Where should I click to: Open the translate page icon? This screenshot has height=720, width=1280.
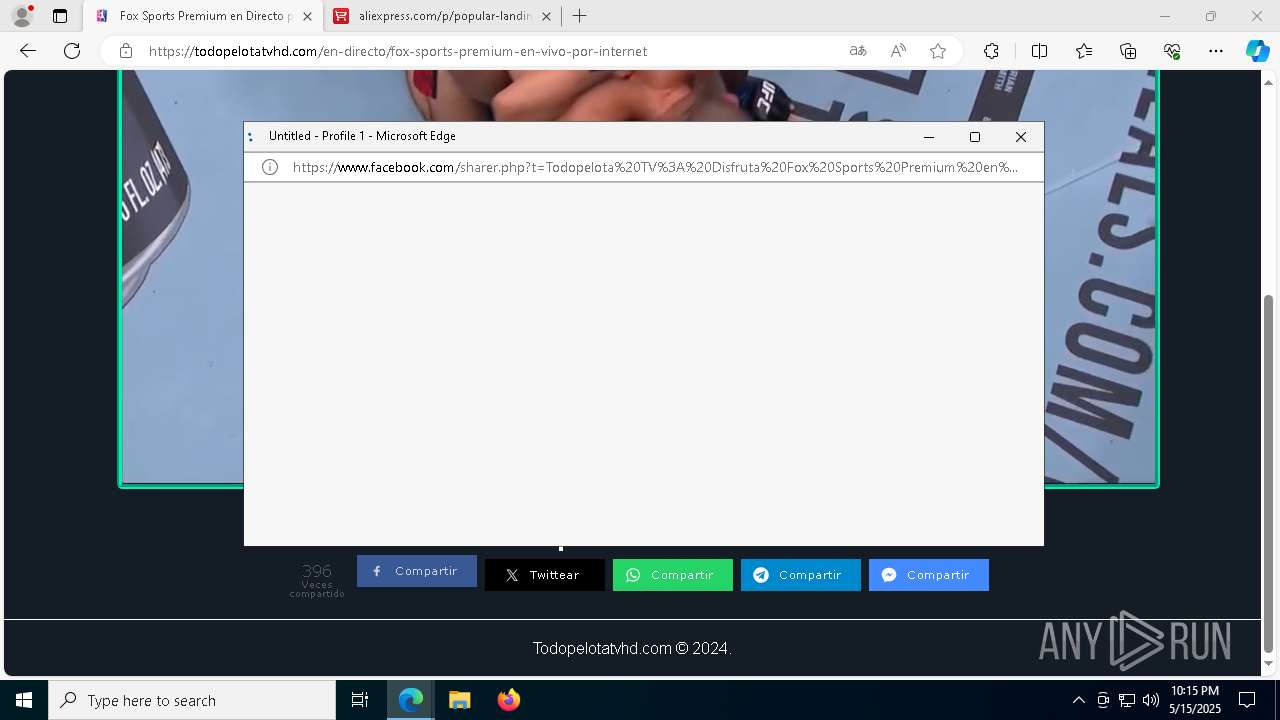tap(858, 51)
